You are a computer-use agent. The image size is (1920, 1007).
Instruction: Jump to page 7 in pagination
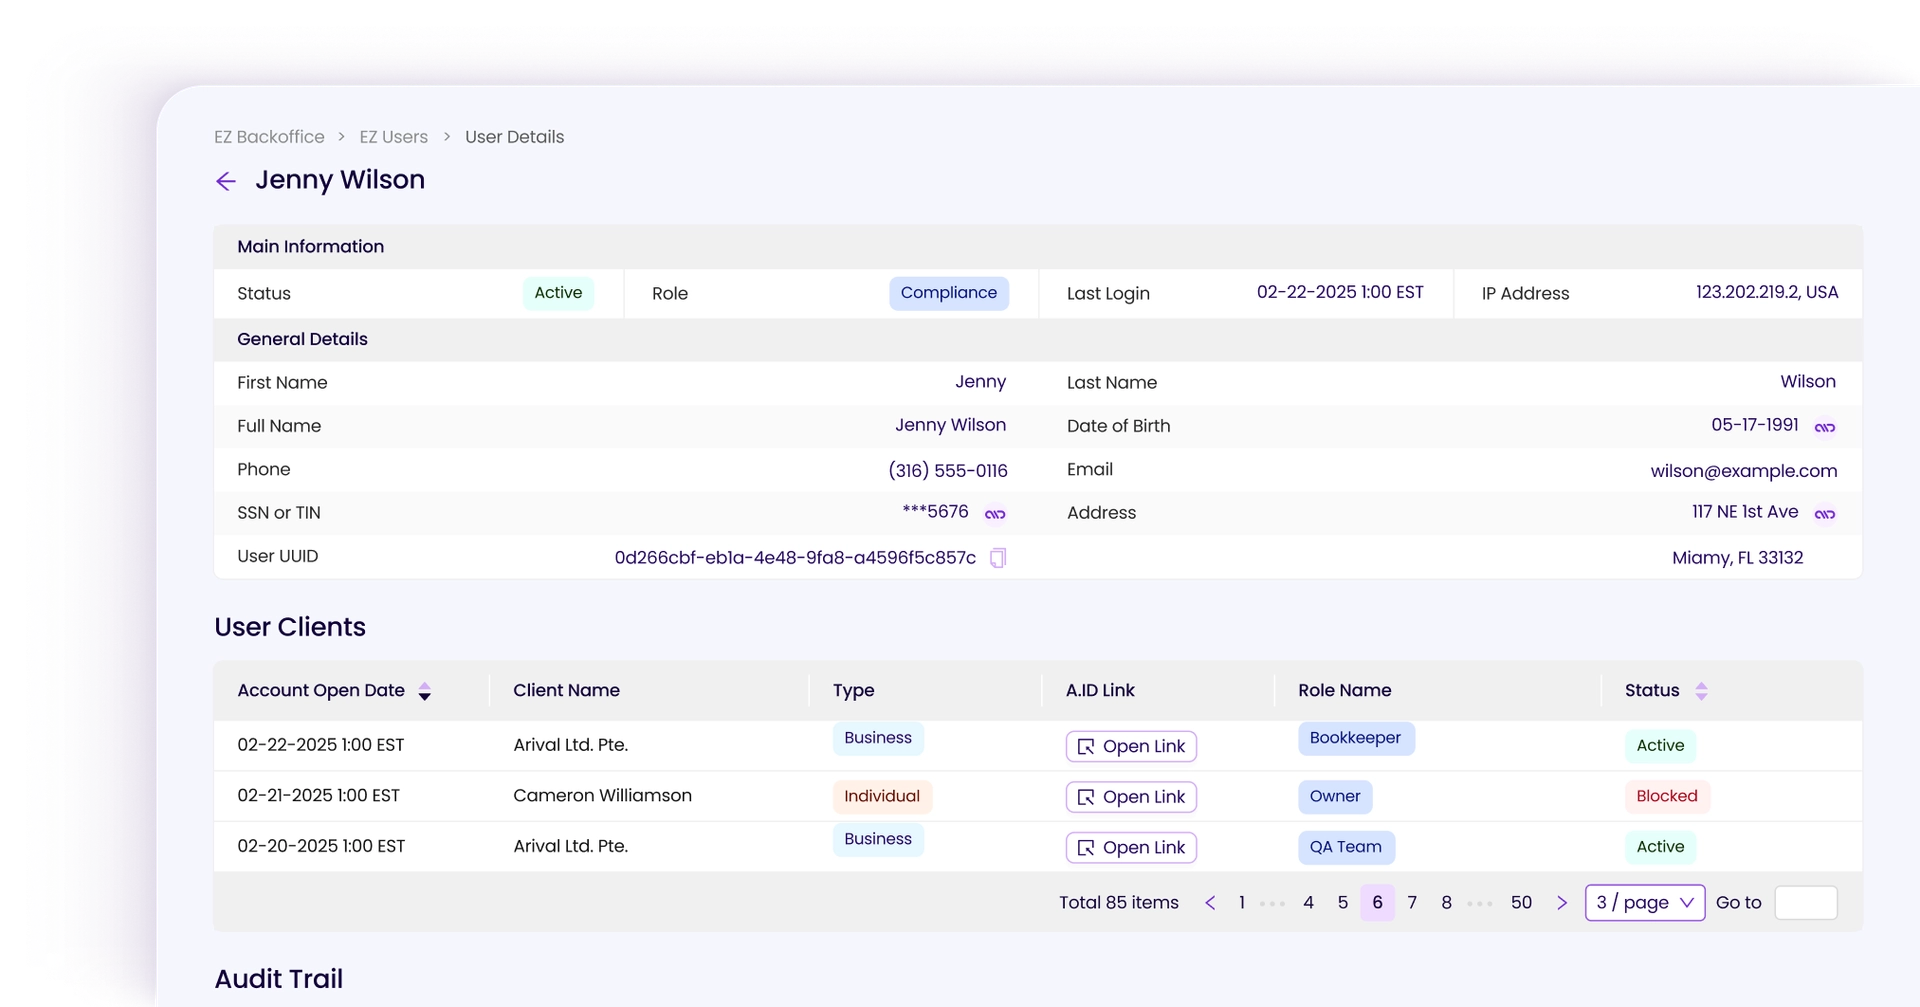tap(1411, 903)
